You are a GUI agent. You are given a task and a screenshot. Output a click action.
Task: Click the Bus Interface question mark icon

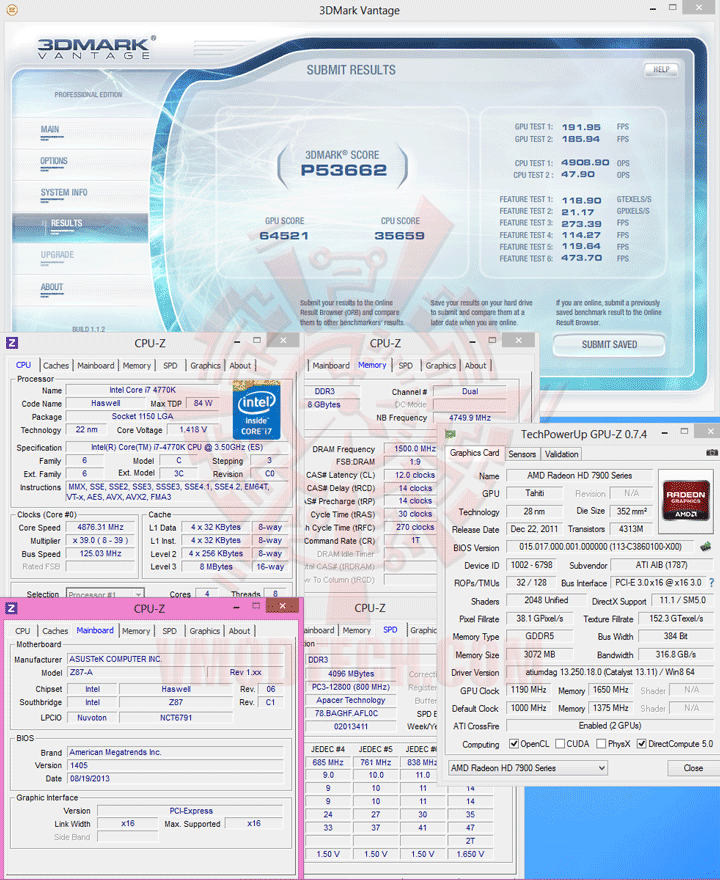coord(712,583)
